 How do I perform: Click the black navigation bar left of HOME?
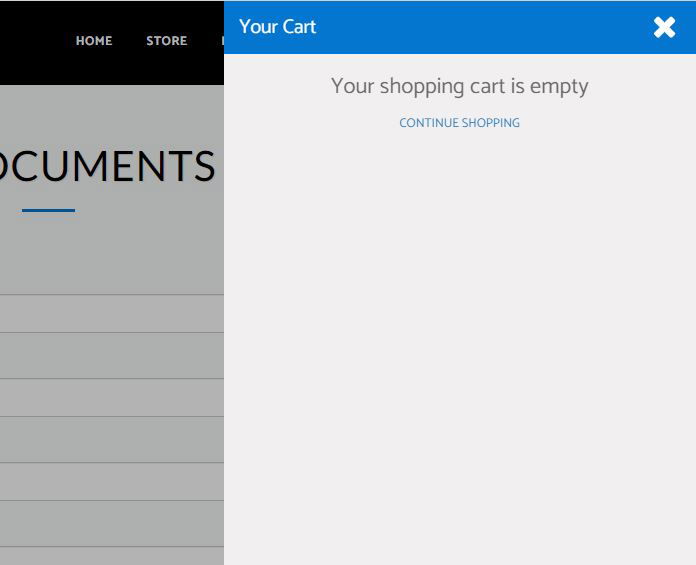tap(30, 41)
